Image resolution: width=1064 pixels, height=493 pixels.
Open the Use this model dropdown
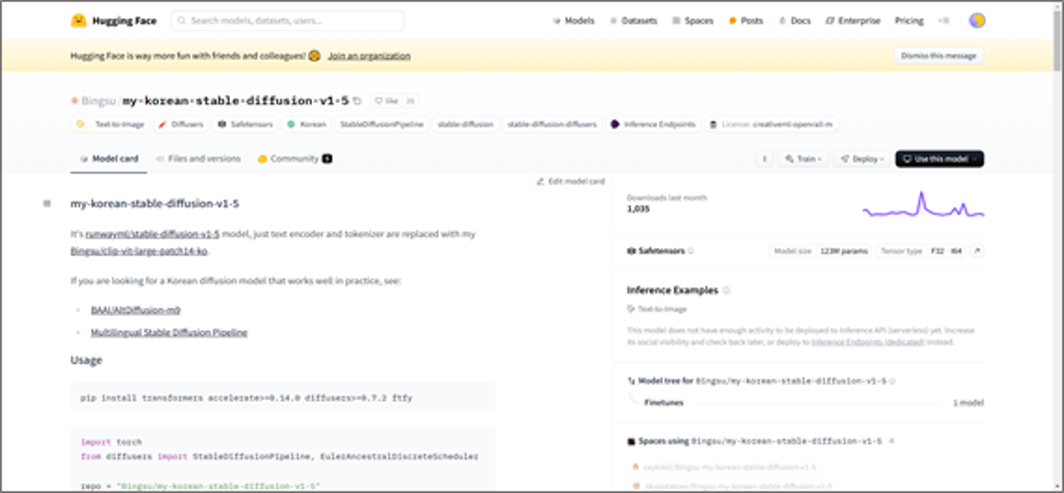click(x=939, y=159)
